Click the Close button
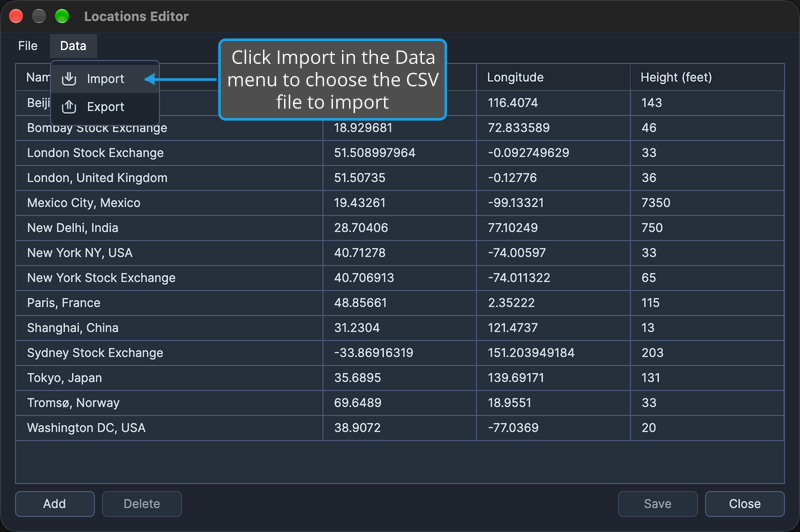This screenshot has height=532, width=800. click(x=745, y=504)
